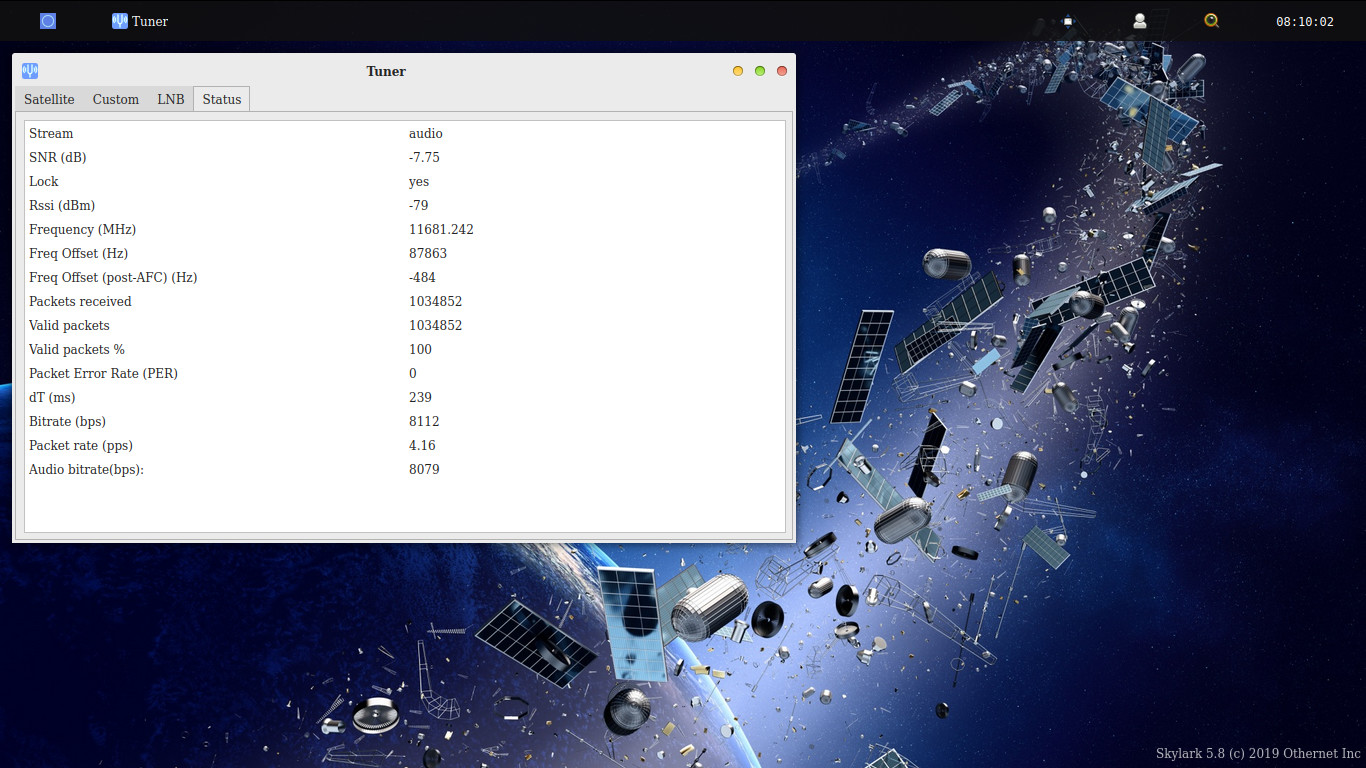Select the Status tab

222,99
